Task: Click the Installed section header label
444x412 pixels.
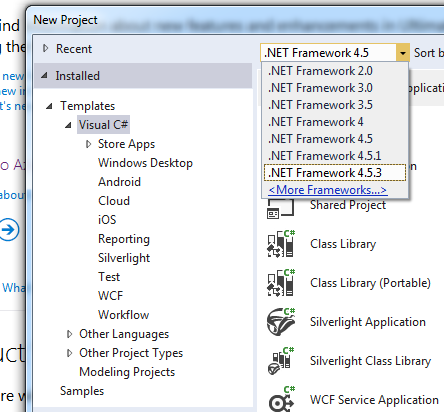Action: coord(77,76)
